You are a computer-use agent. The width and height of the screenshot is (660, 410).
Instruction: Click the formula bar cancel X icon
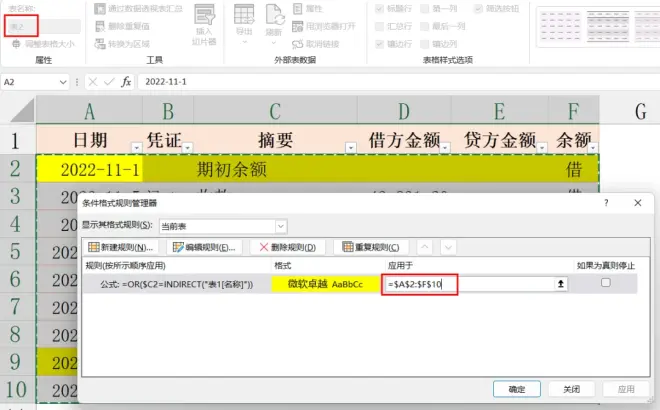pyautogui.click(x=93, y=82)
